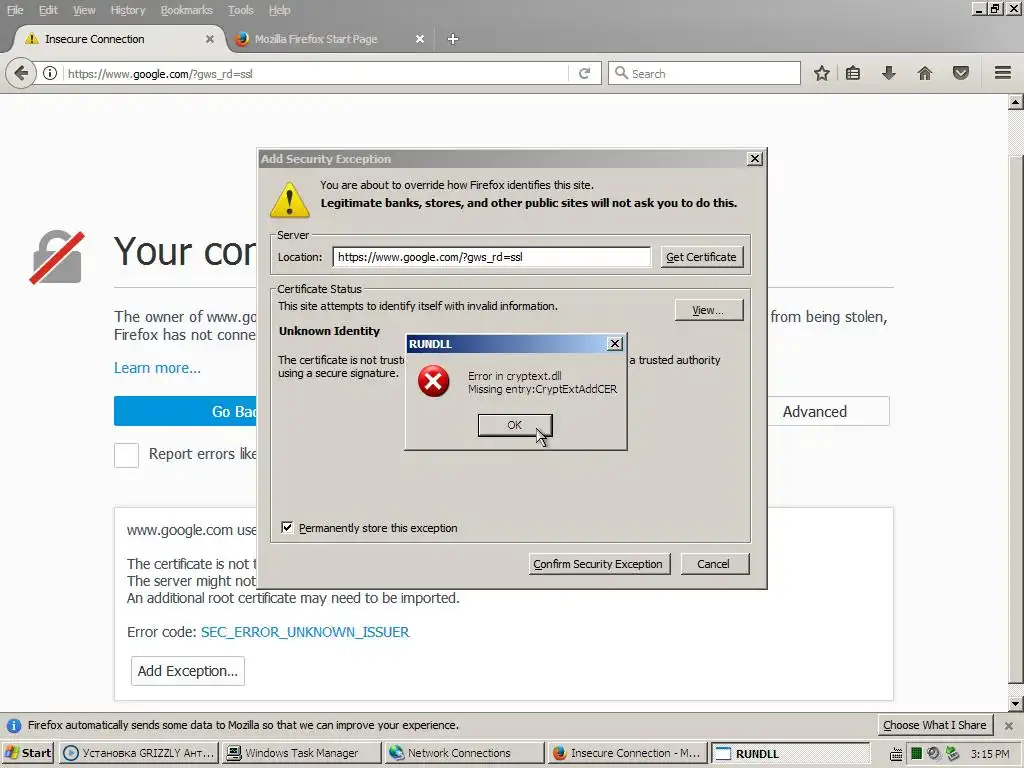Close the RUNDLL error dialog with X
Viewport: 1024px width, 768px height.
click(x=615, y=344)
